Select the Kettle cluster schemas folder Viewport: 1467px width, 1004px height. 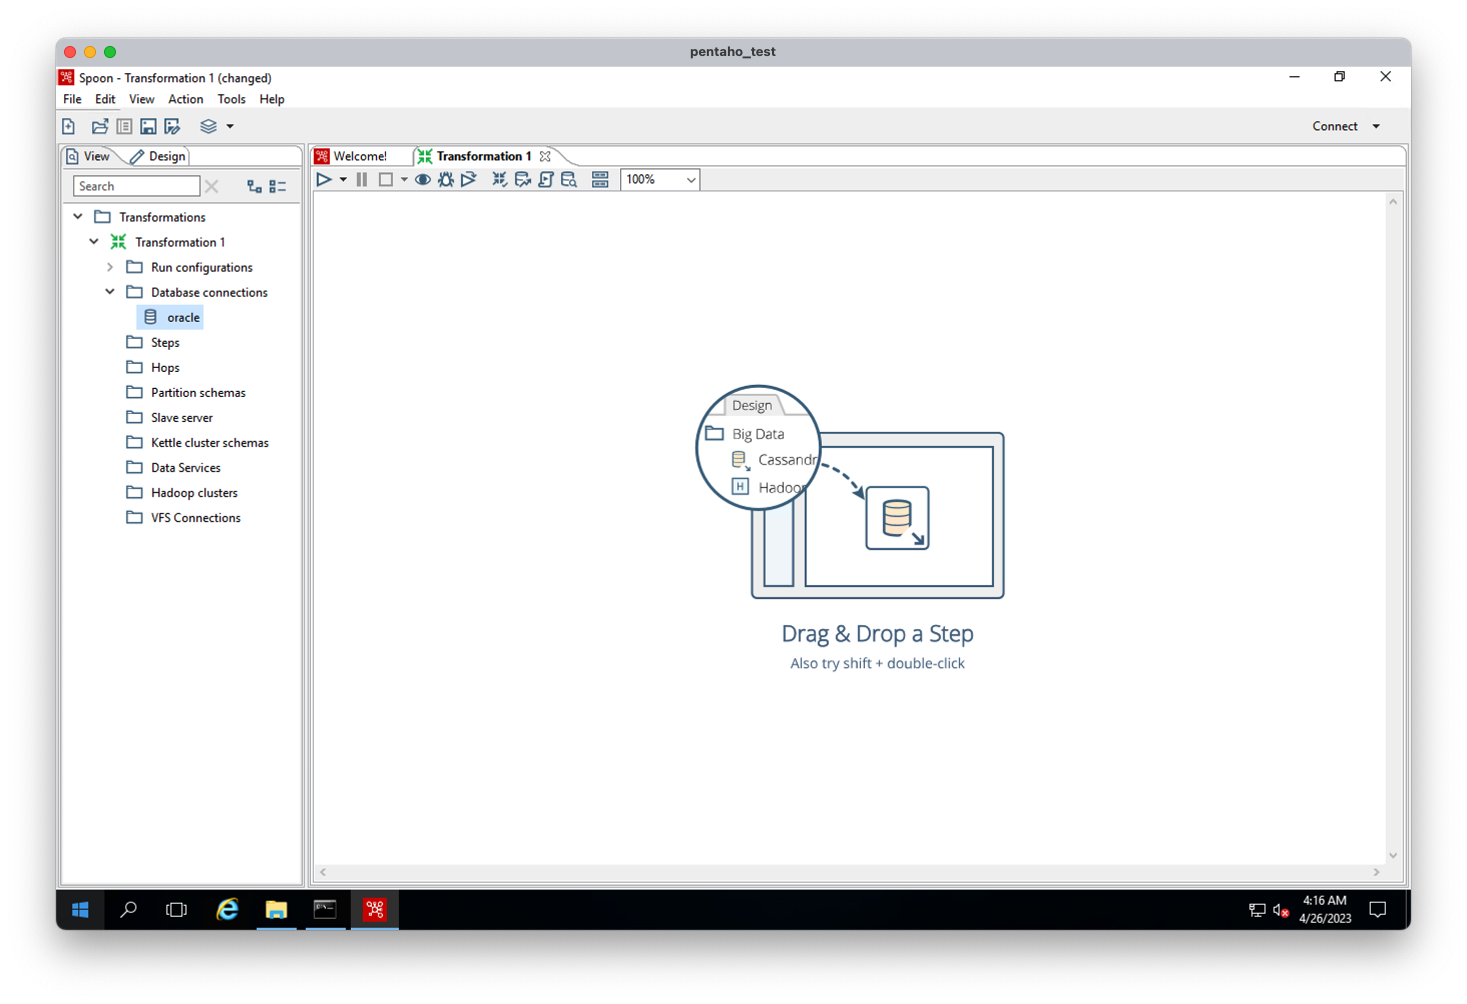tap(197, 442)
